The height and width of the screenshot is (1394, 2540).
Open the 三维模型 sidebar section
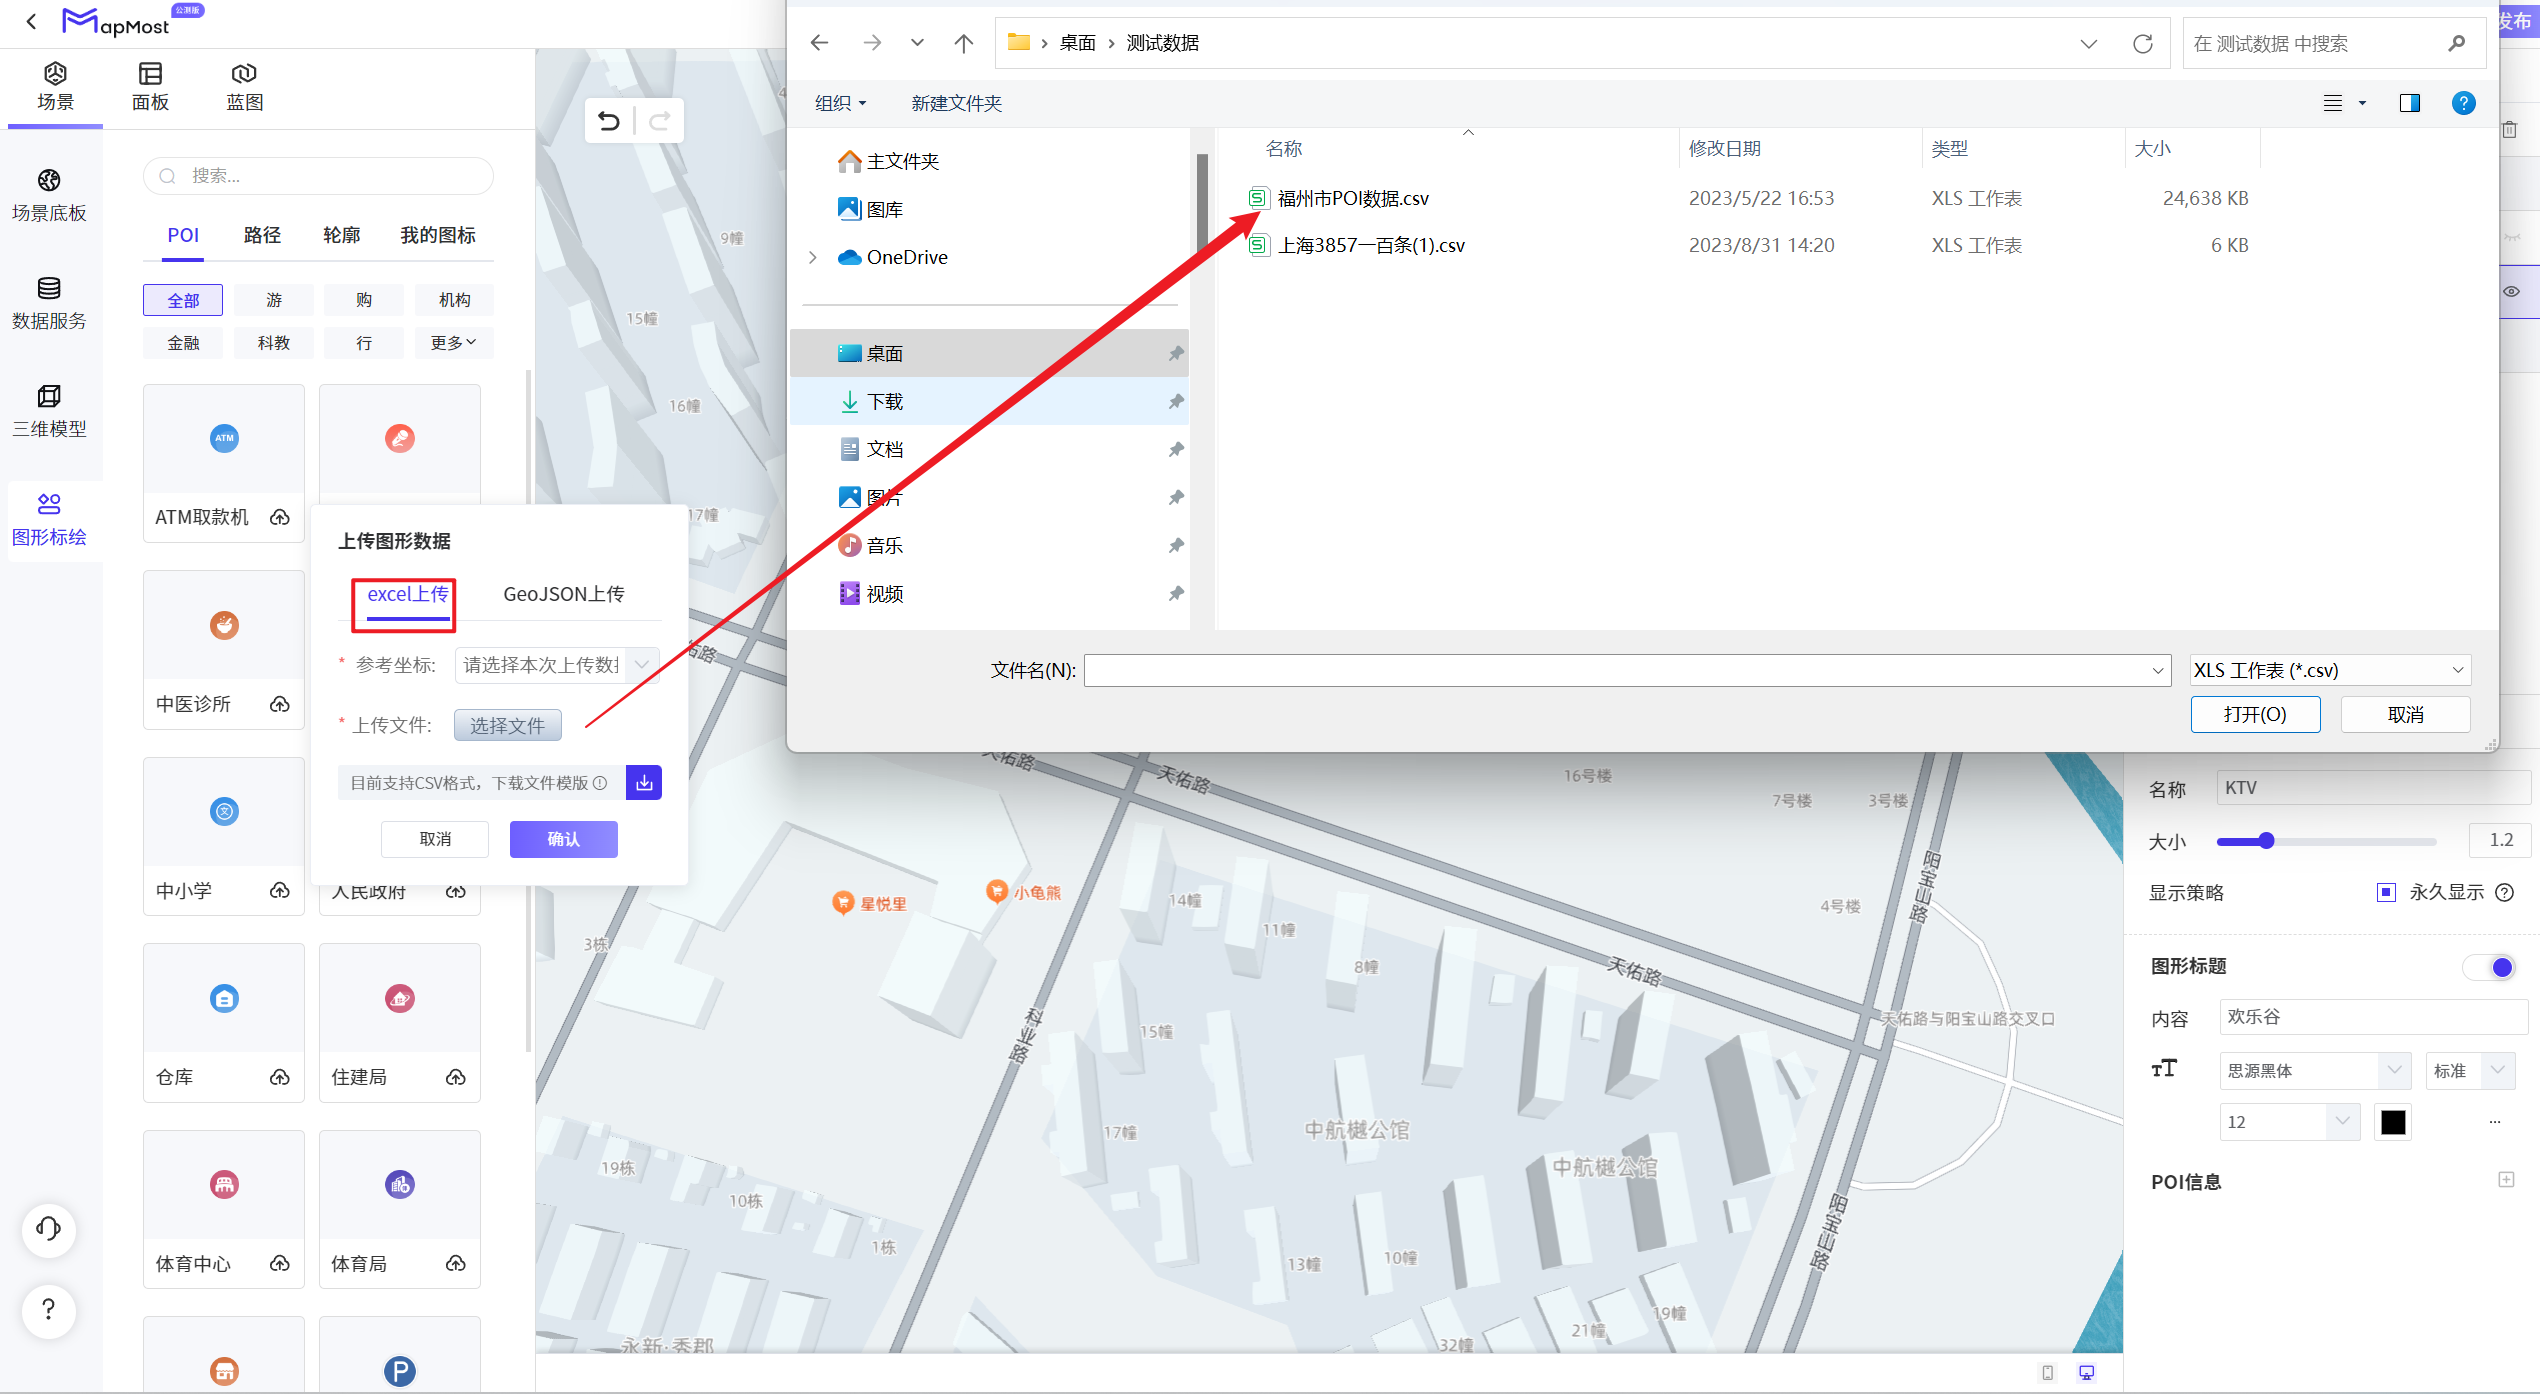click(x=49, y=411)
